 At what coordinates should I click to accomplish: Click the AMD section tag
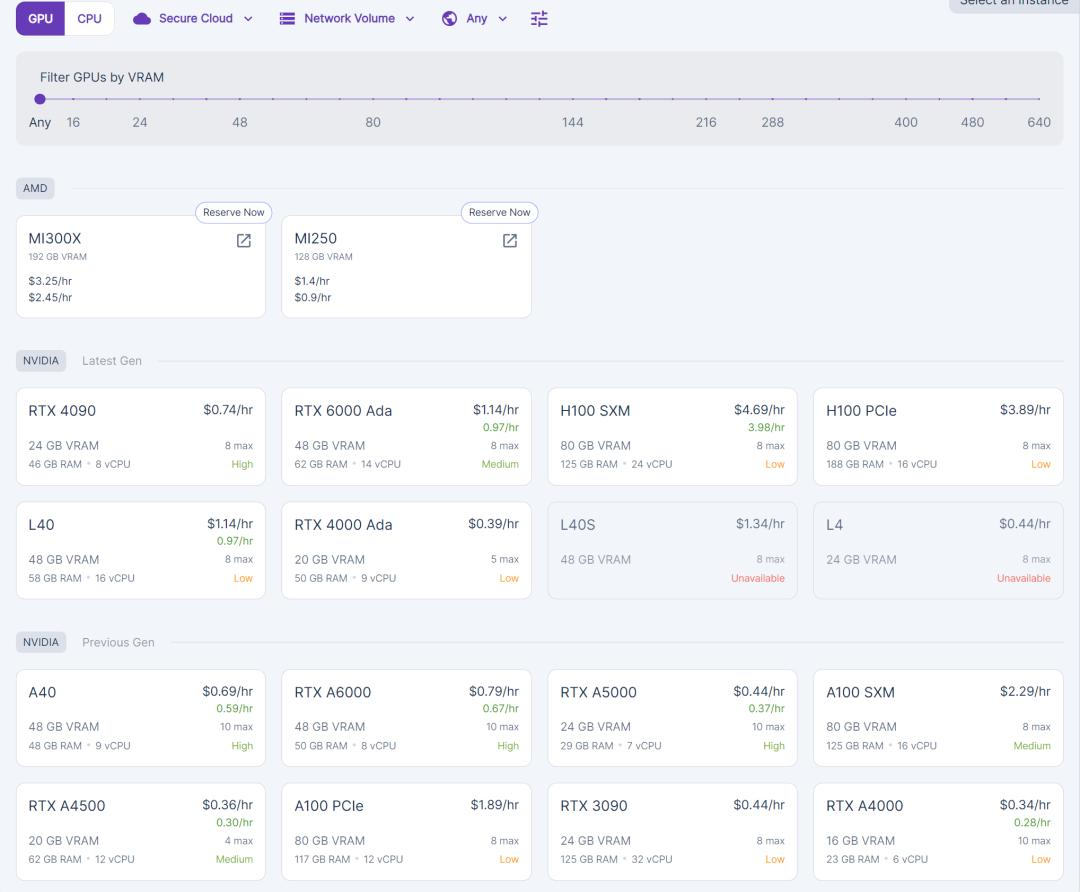pos(35,188)
